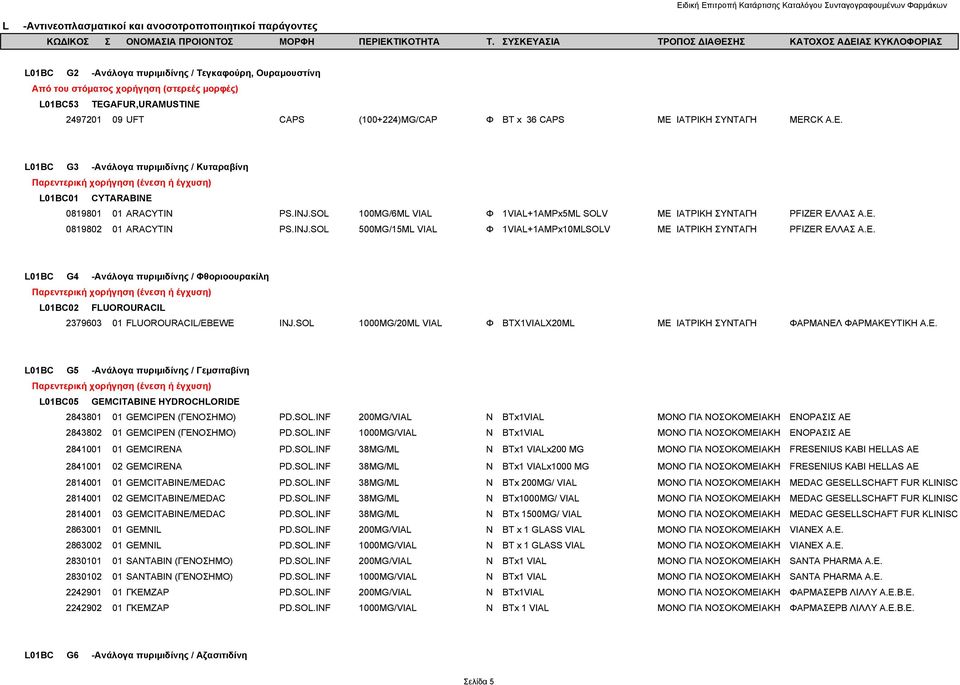The image size is (960, 685).
Task: Click content 100MG/6ML VIAL
Action: (395, 214)
